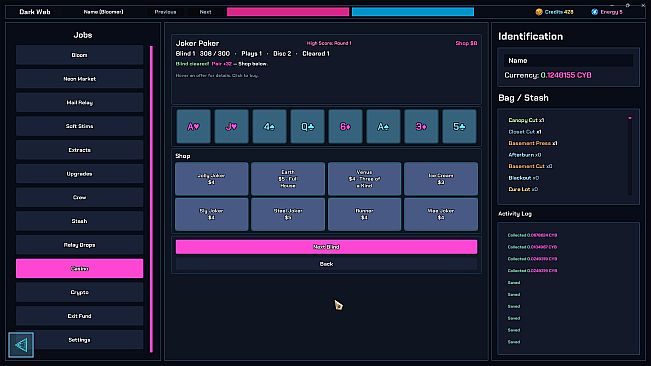Buy the Jolly Joker shop offer
This screenshot has height=366, width=651.
(212, 179)
